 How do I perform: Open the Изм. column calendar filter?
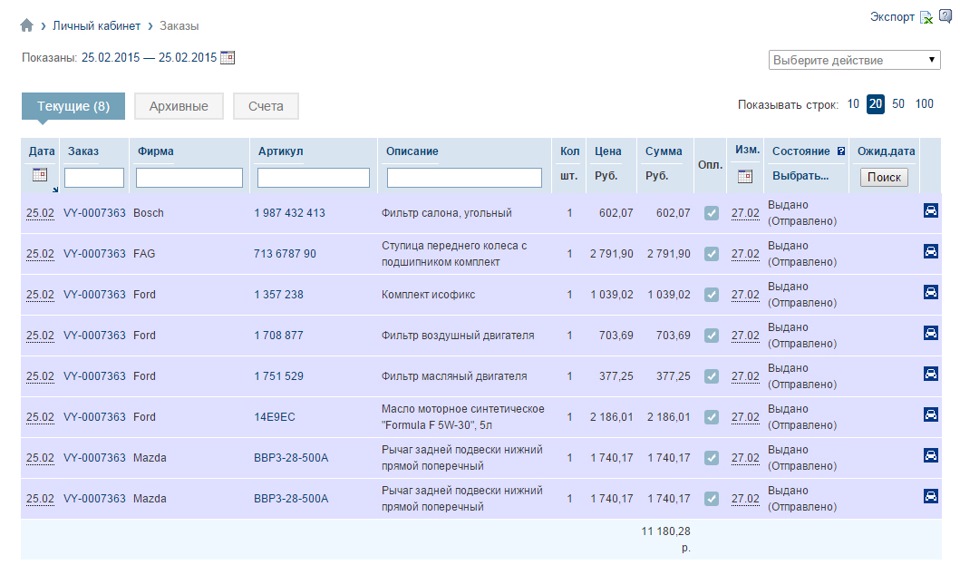click(x=745, y=176)
